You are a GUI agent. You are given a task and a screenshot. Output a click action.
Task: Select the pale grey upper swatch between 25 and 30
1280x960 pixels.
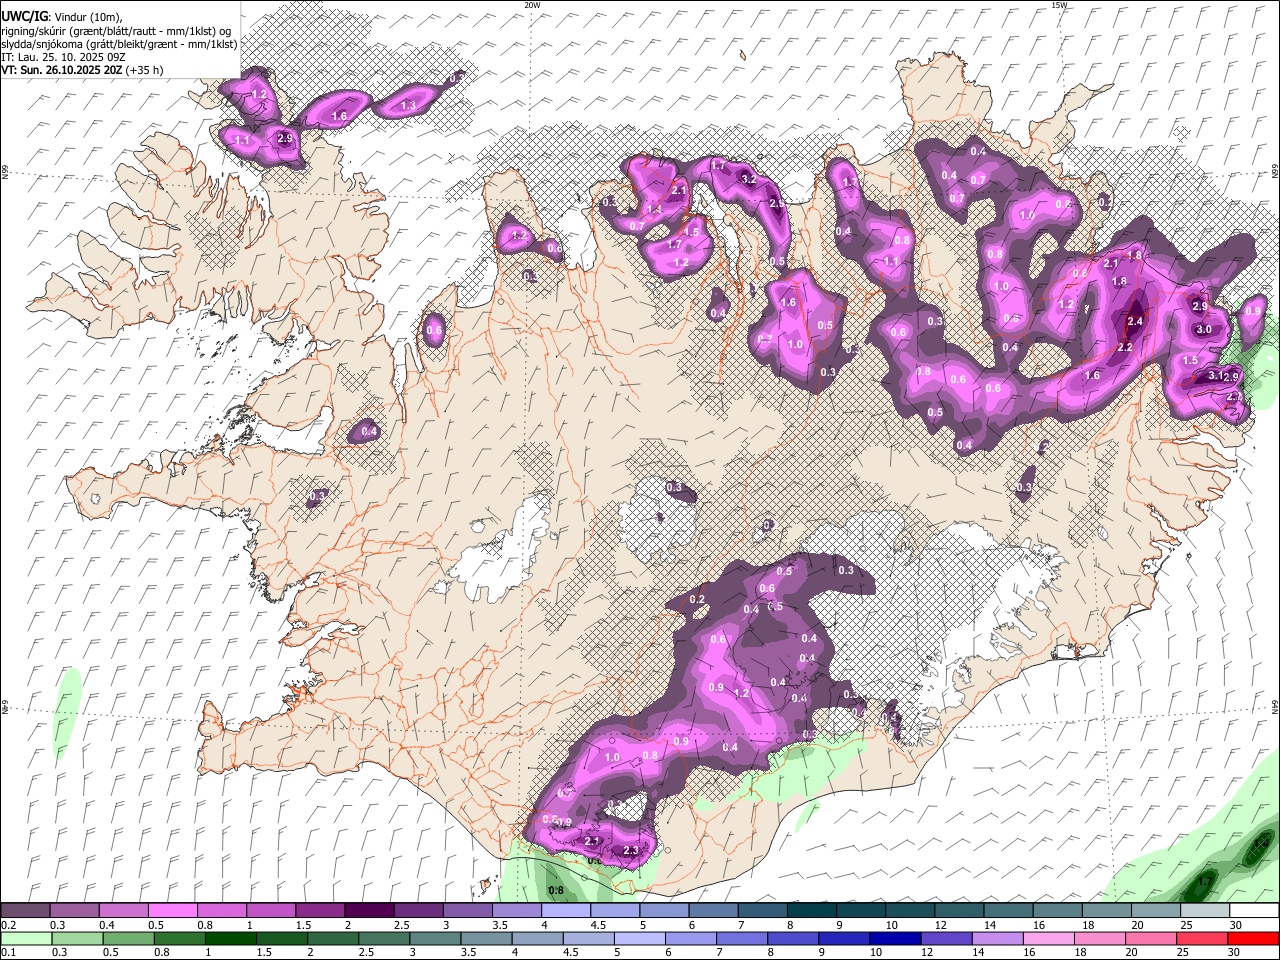(x=1206, y=911)
